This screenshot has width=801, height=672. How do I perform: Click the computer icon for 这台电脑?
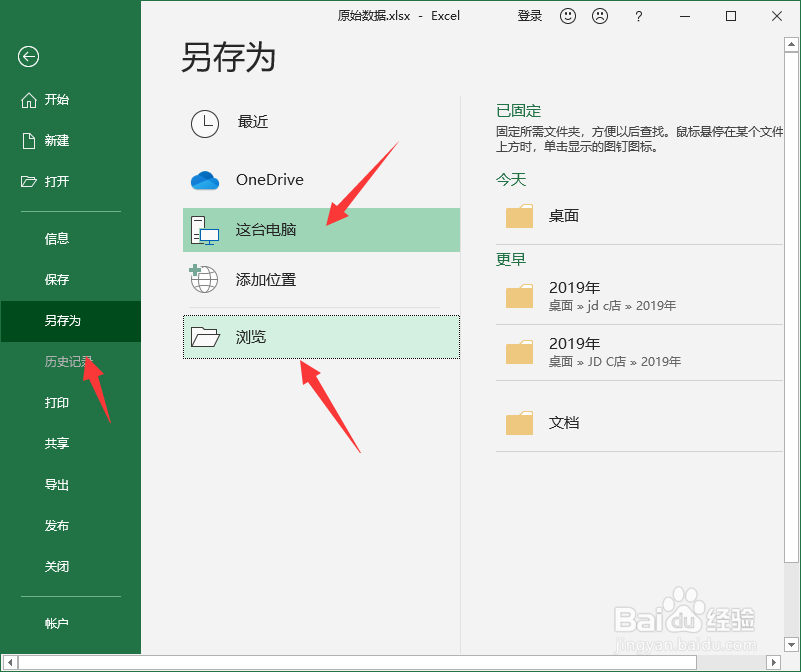coord(204,230)
